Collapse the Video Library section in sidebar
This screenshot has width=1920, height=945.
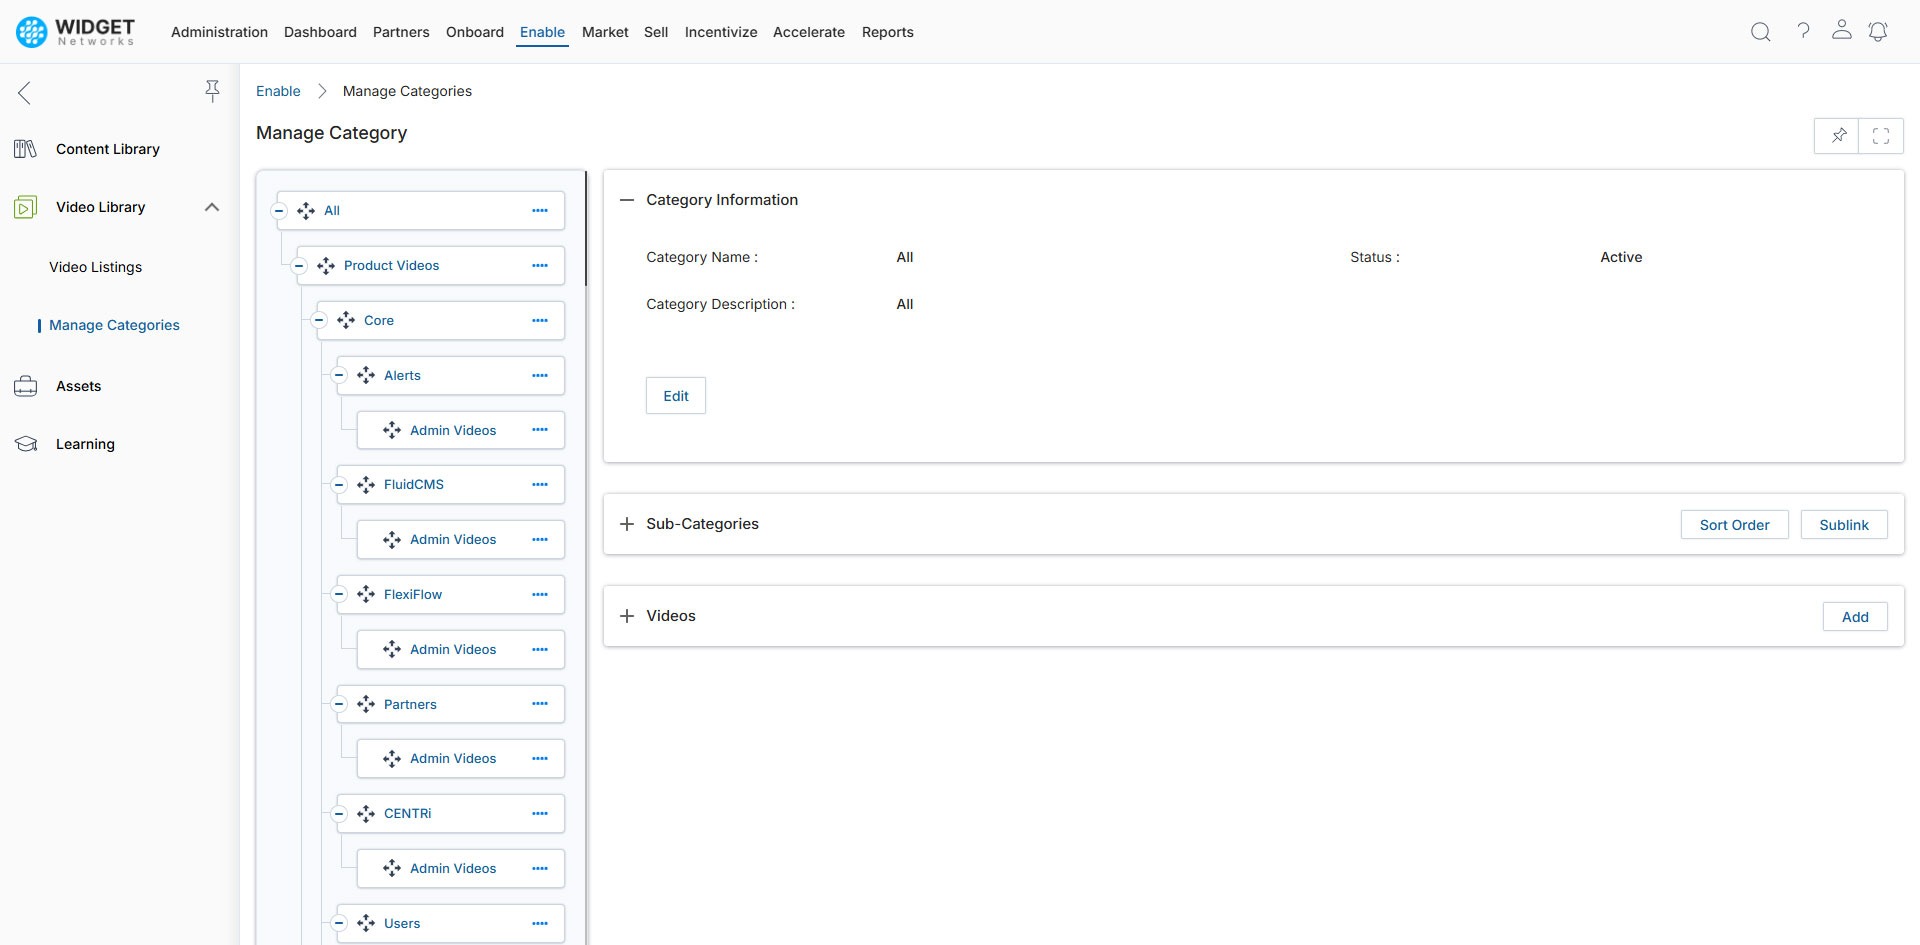coord(211,207)
